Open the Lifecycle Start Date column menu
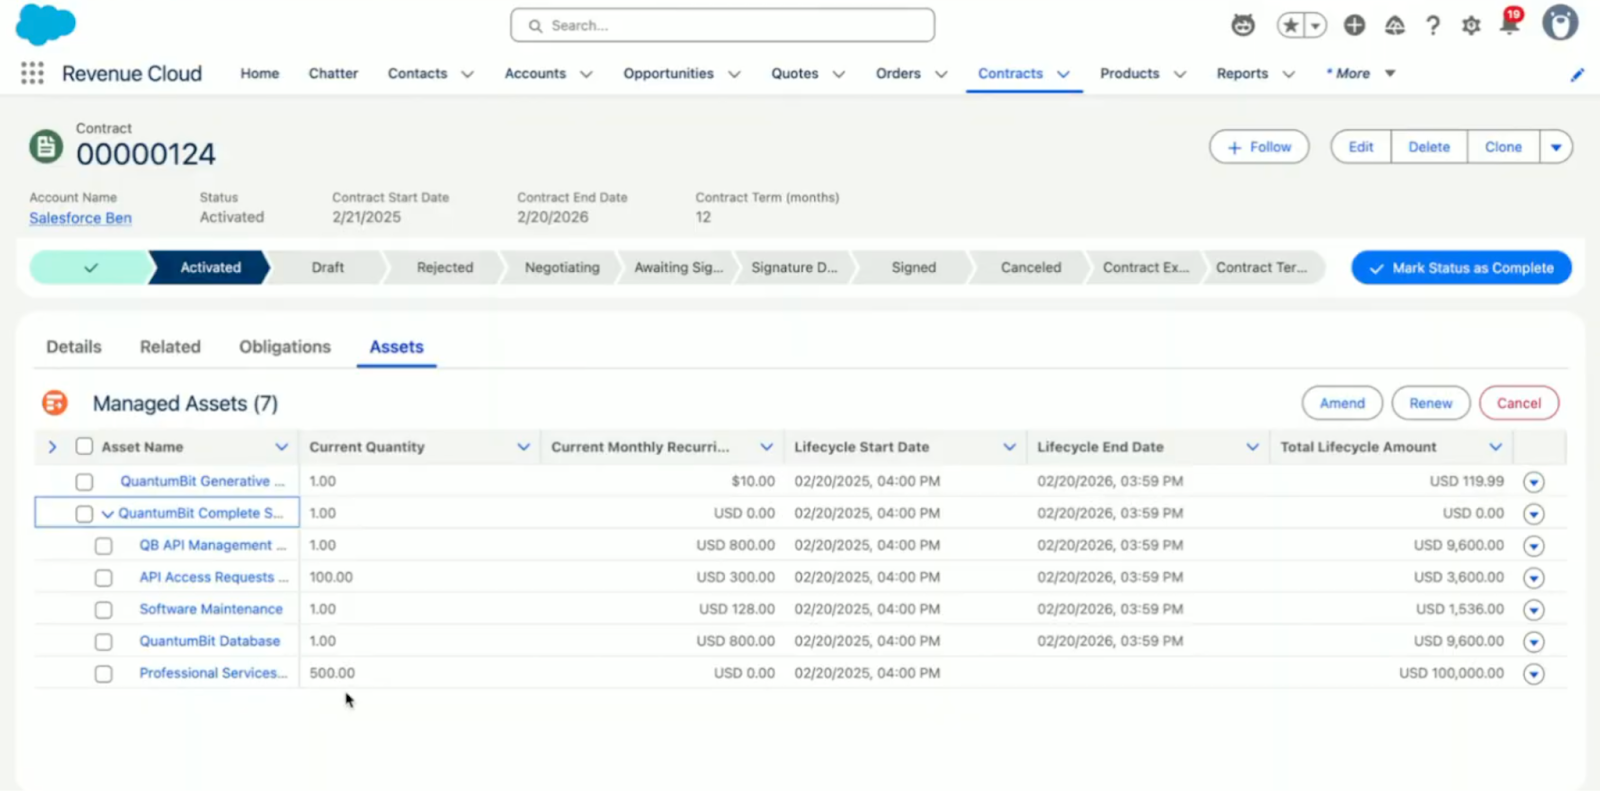This screenshot has height=791, width=1600. [x=1009, y=447]
